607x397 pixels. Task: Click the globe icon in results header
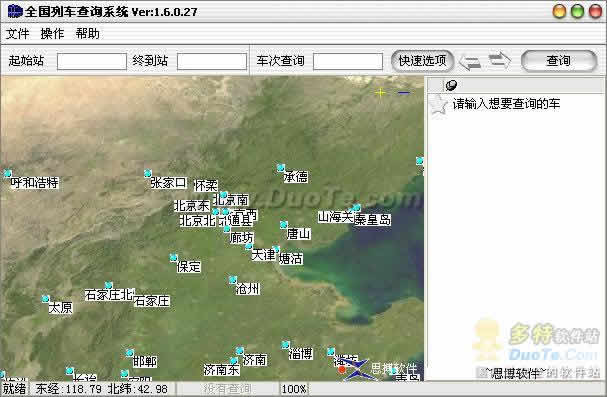point(451,85)
